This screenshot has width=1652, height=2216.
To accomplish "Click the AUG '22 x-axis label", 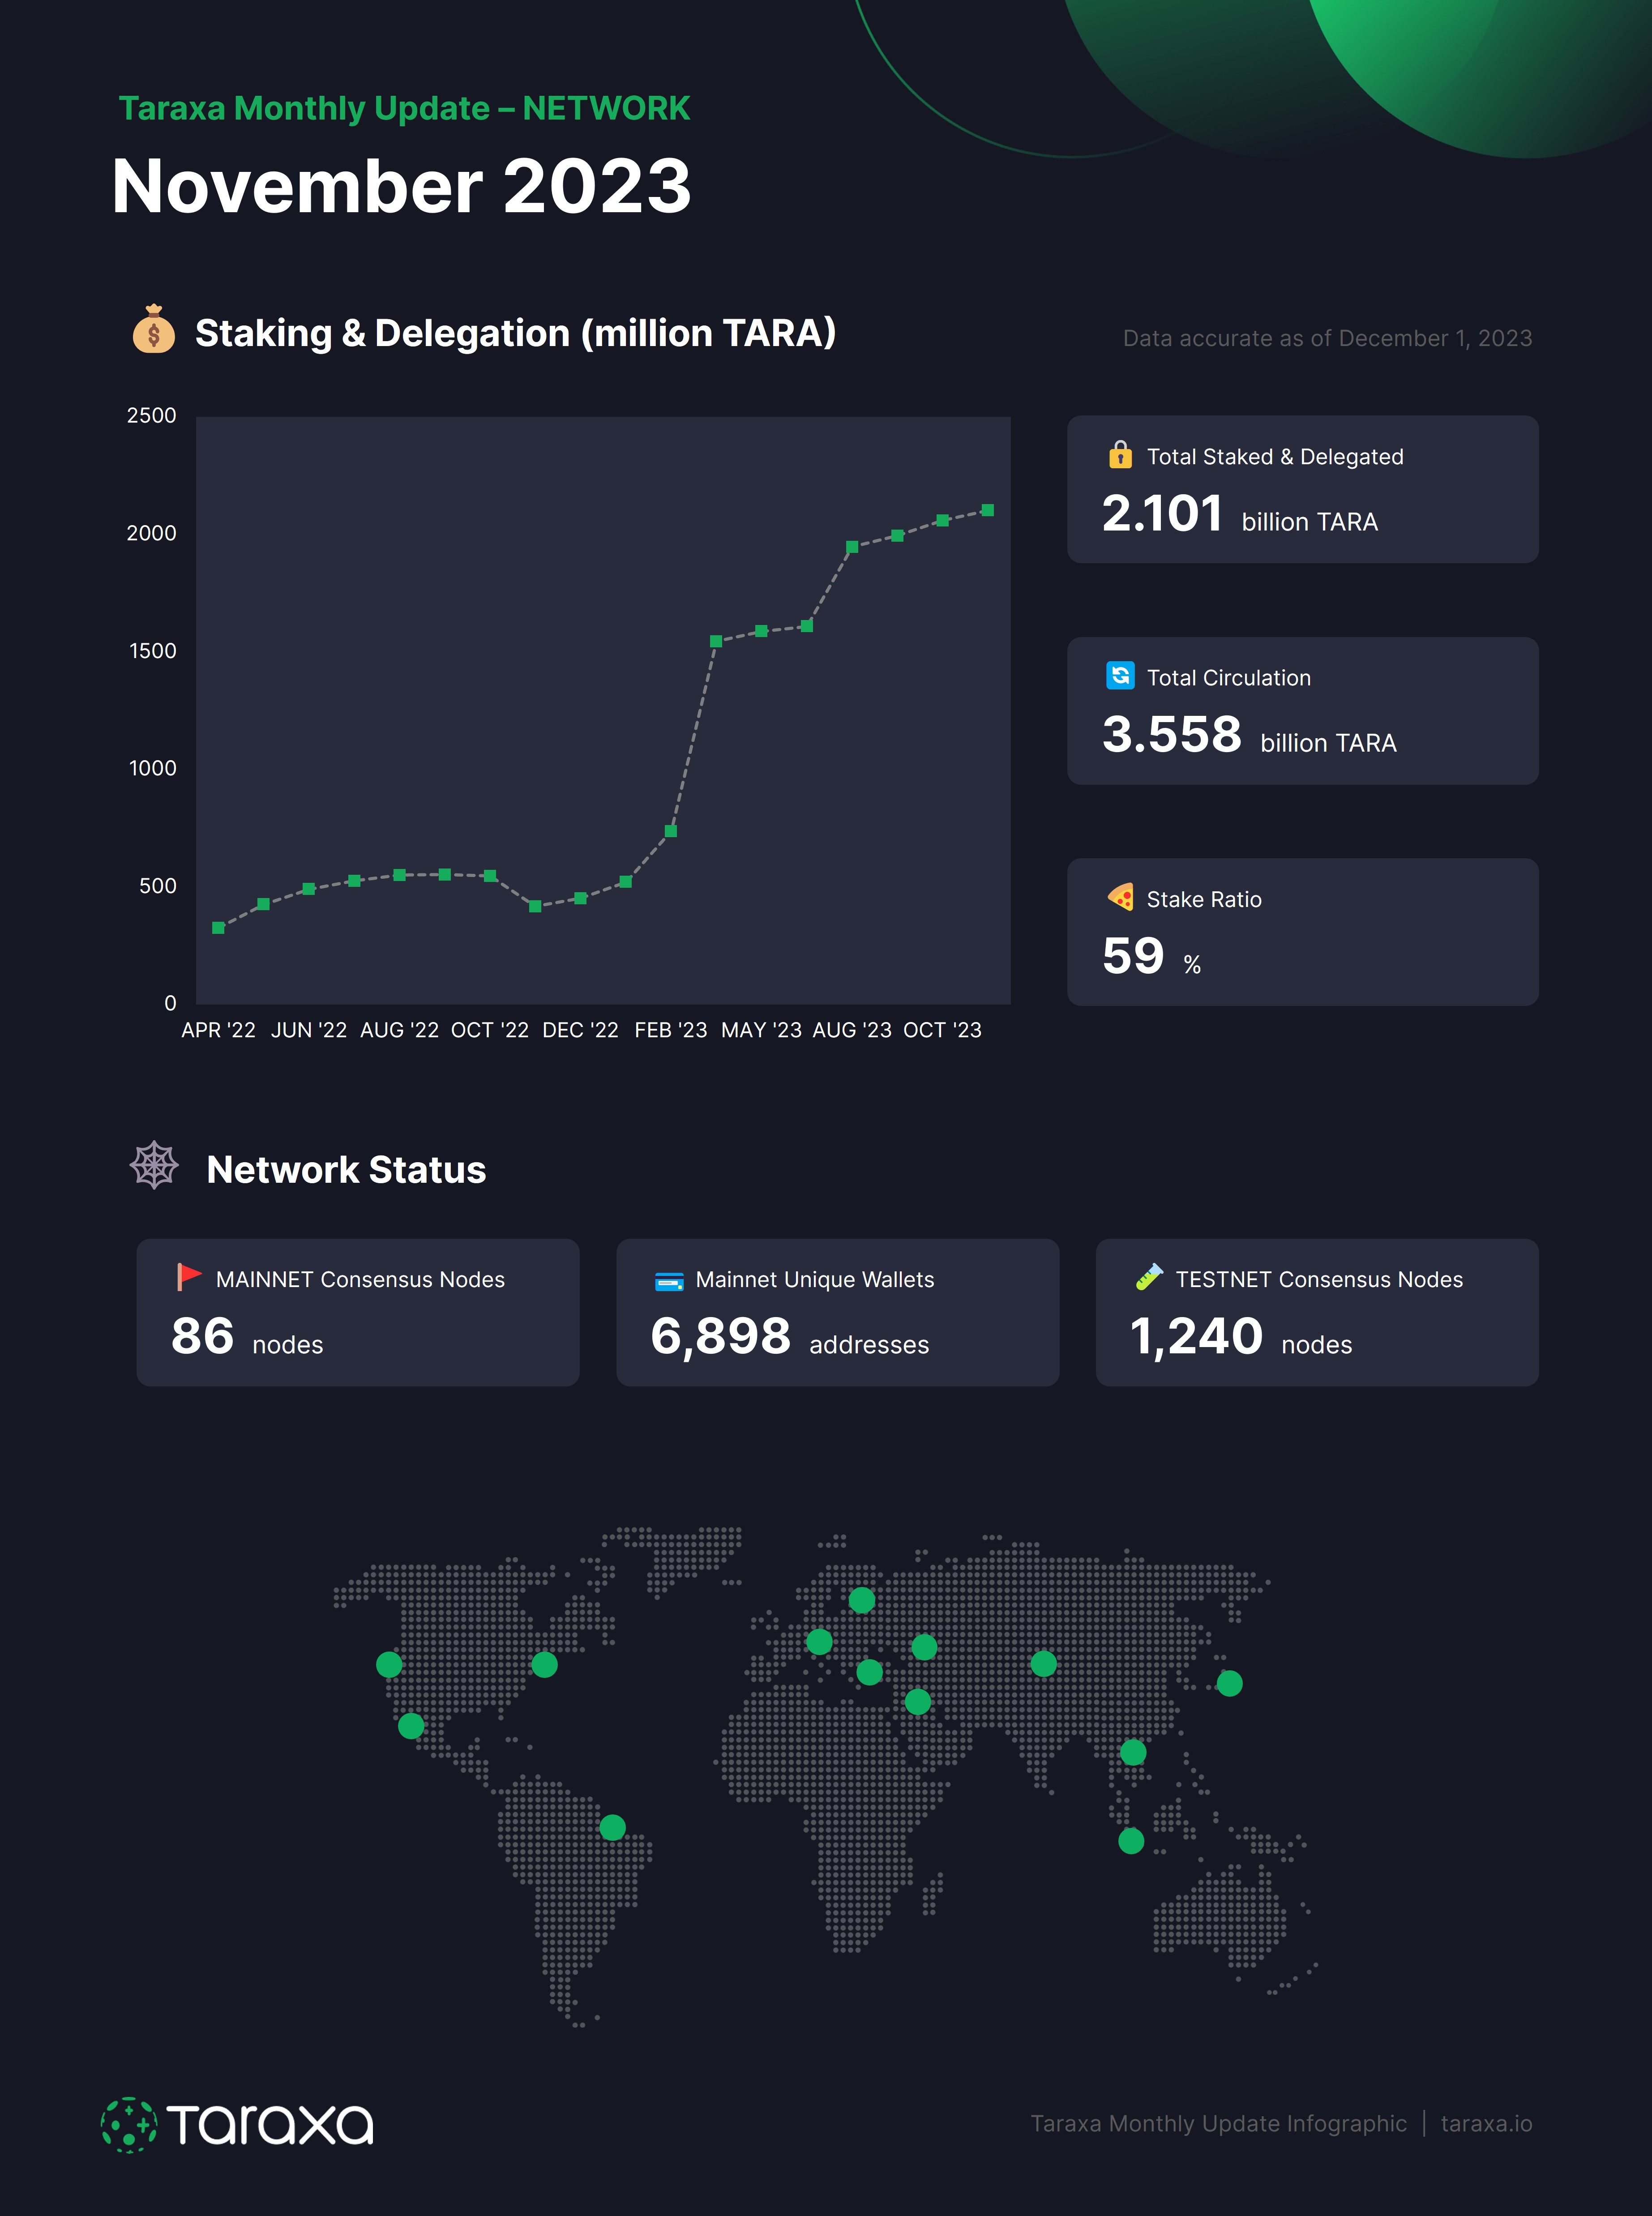I will click(x=399, y=1030).
